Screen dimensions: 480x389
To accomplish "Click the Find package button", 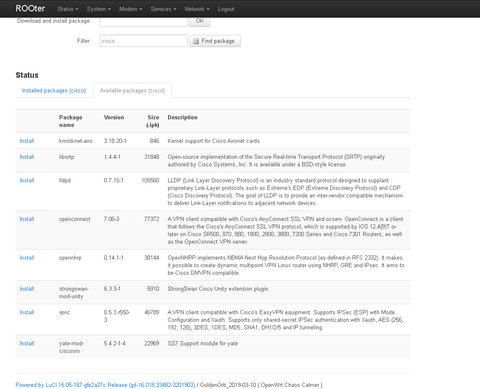I will click(x=215, y=41).
